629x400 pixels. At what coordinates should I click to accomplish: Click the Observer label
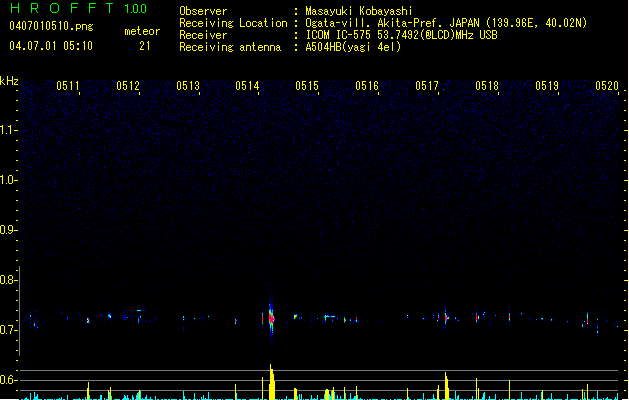point(203,11)
